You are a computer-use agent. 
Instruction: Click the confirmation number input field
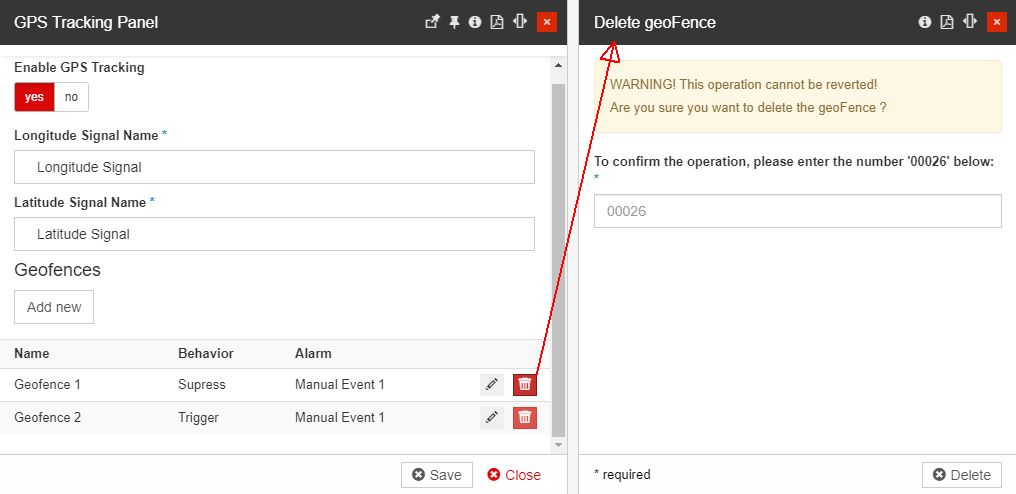click(x=797, y=211)
